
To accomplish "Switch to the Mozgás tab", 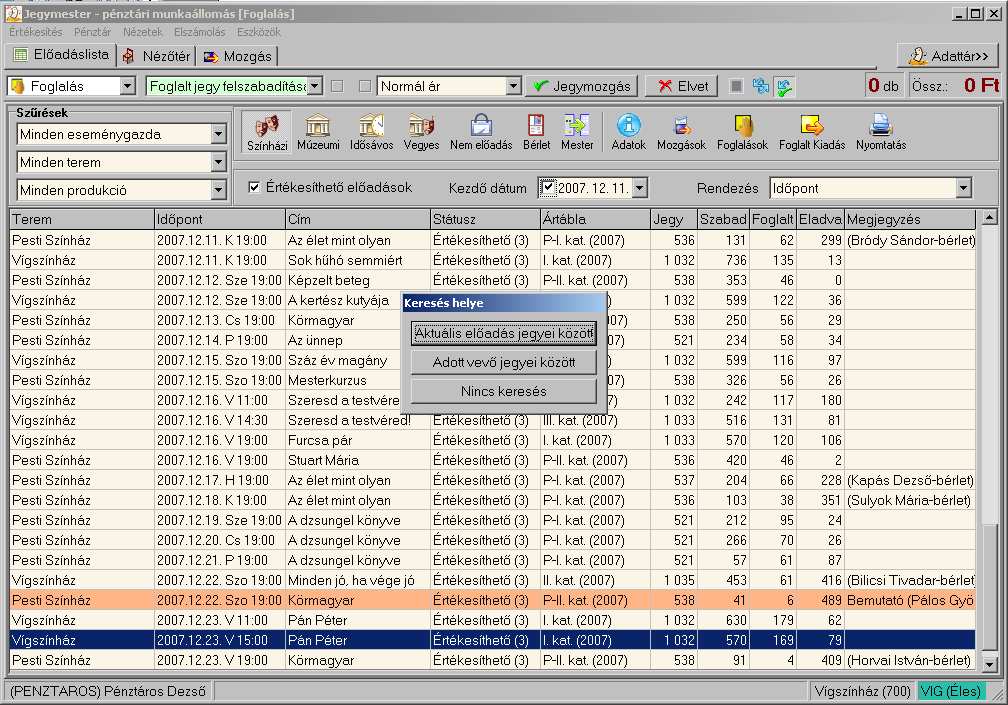I will [237, 57].
